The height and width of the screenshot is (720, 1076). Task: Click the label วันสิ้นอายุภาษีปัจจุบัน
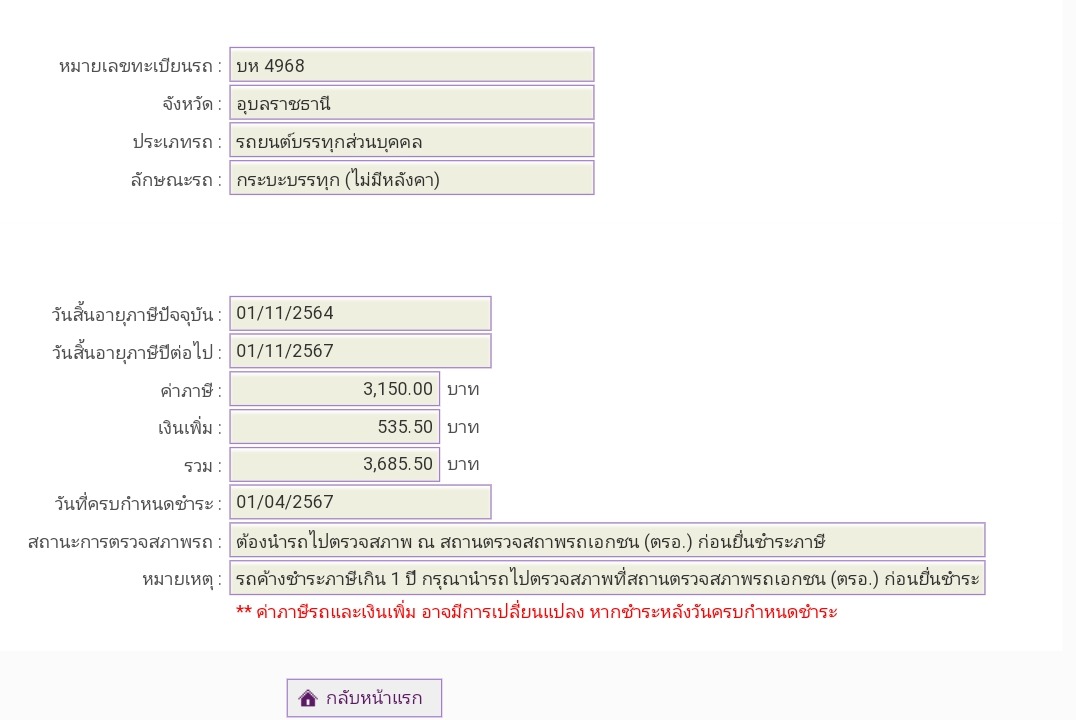coord(137,315)
